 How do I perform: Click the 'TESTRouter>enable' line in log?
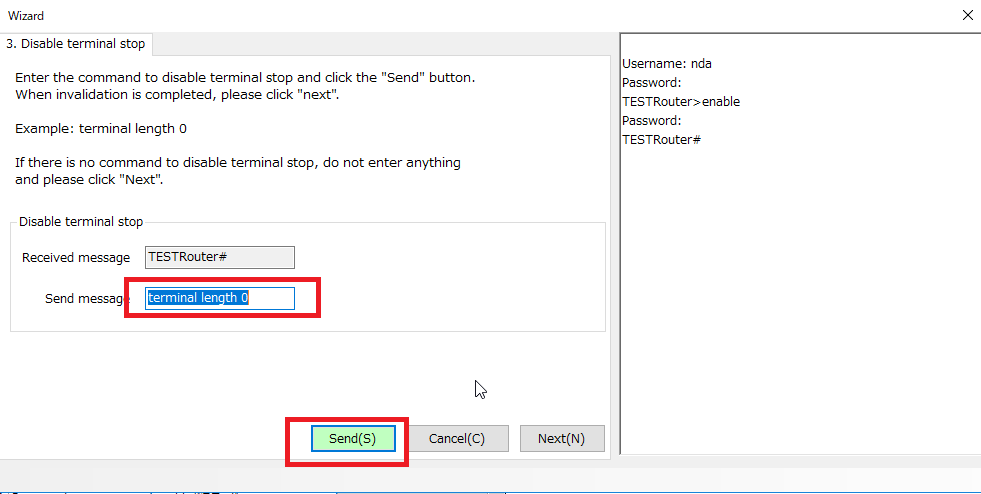click(x=681, y=102)
